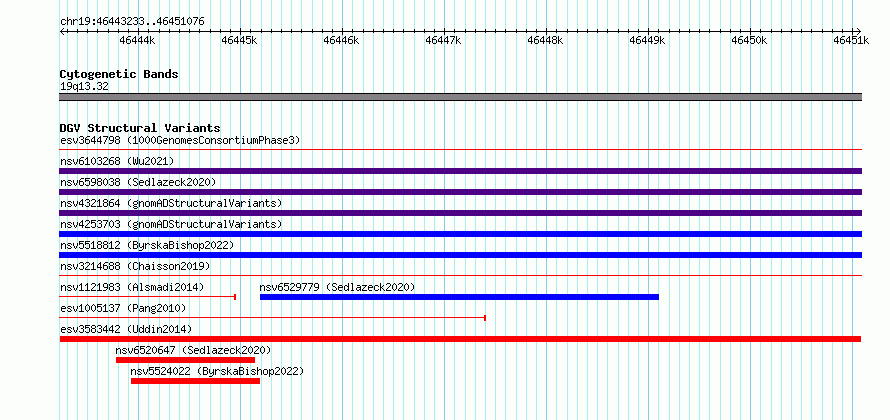Click the 46444k ruler tick label
Viewport: 890px width, 420px height.
137,40
